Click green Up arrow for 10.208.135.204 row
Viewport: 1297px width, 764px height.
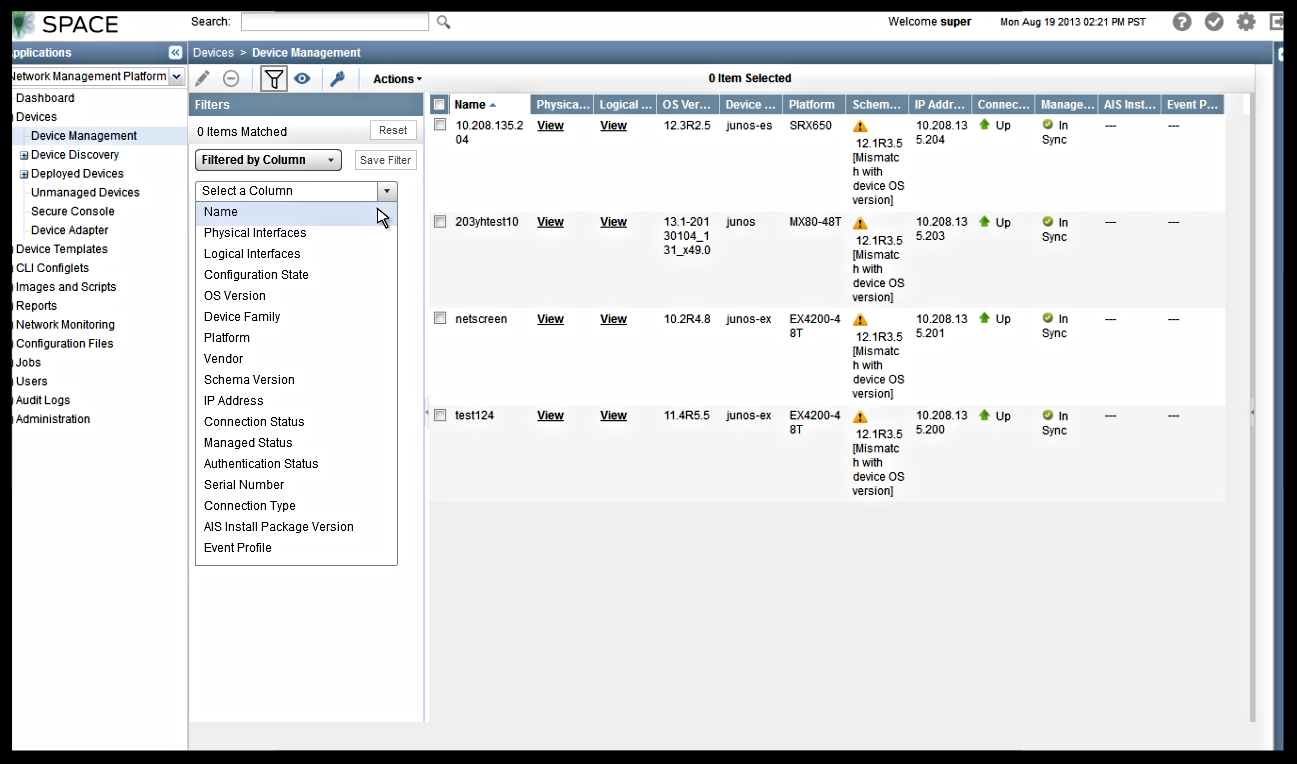pos(984,125)
